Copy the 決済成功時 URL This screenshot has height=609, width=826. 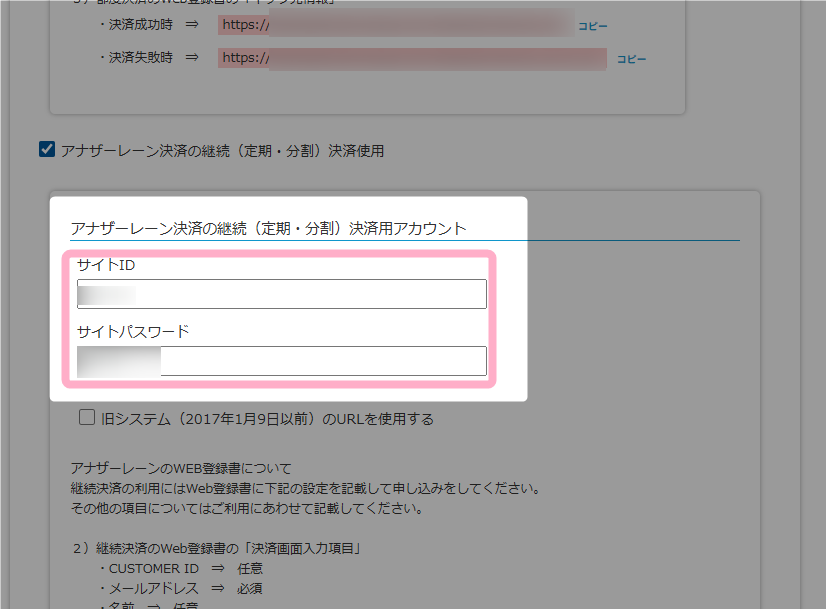tap(592, 26)
